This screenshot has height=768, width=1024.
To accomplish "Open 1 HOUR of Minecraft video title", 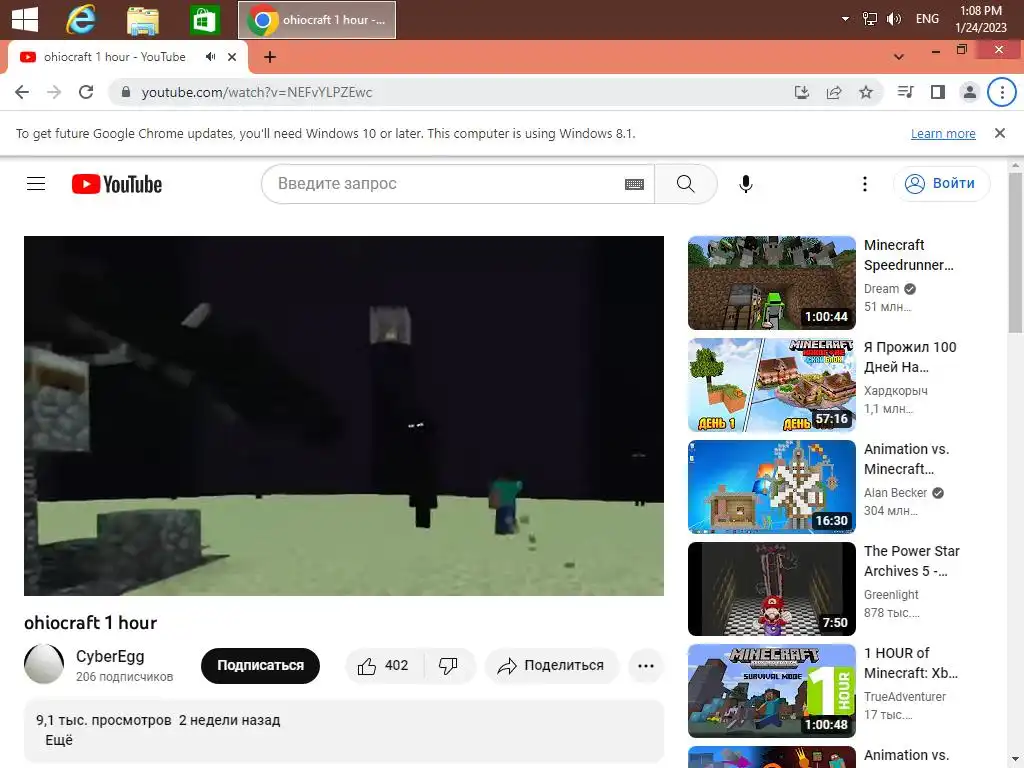I will pos(910,663).
